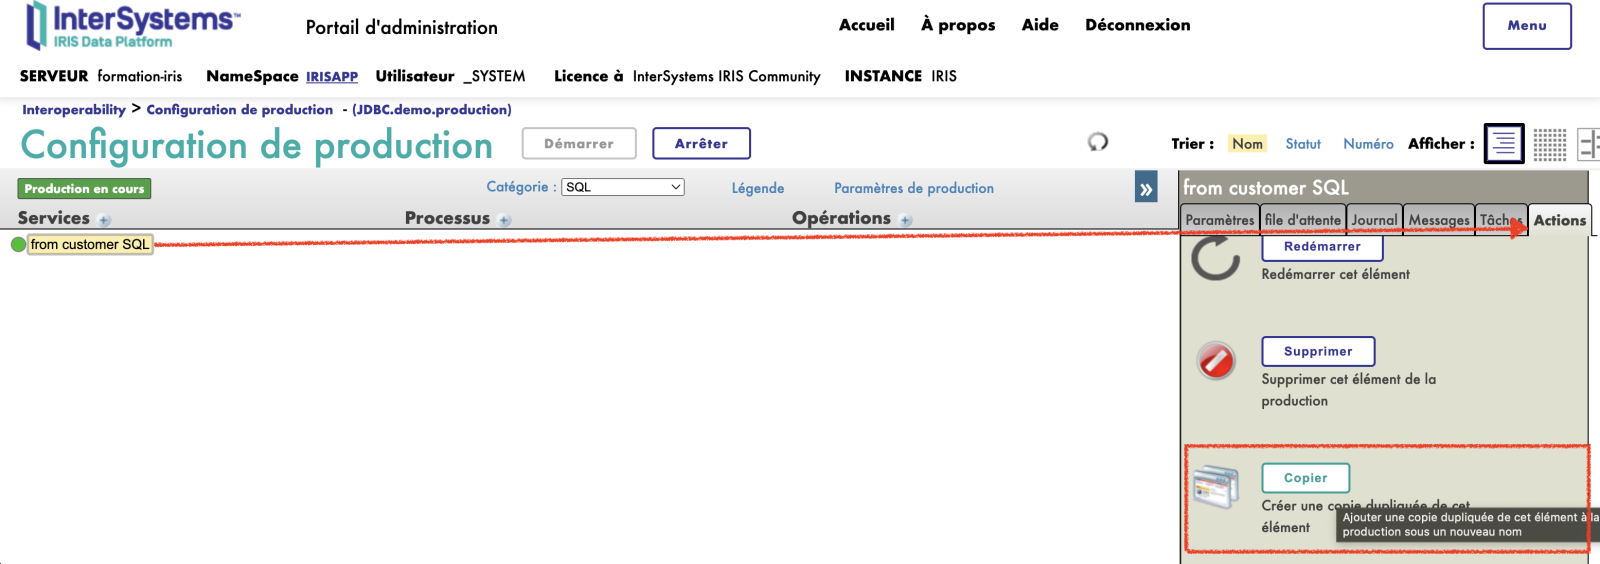This screenshot has width=1600, height=564.
Task: Switch to the Journal tab
Action: (x=1374, y=220)
